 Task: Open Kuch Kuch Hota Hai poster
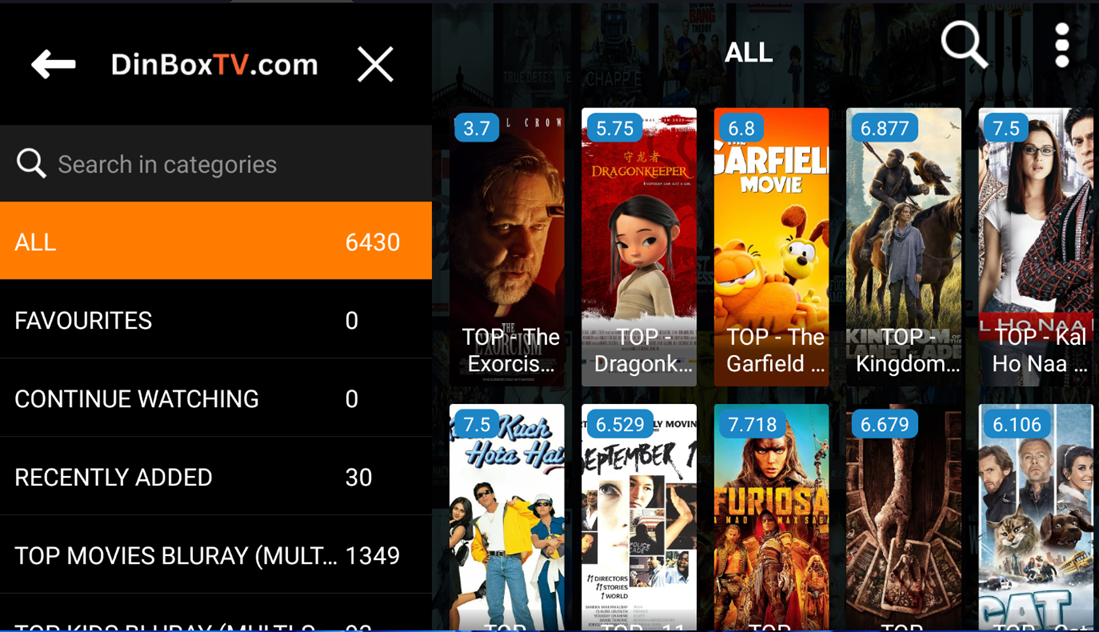(507, 517)
